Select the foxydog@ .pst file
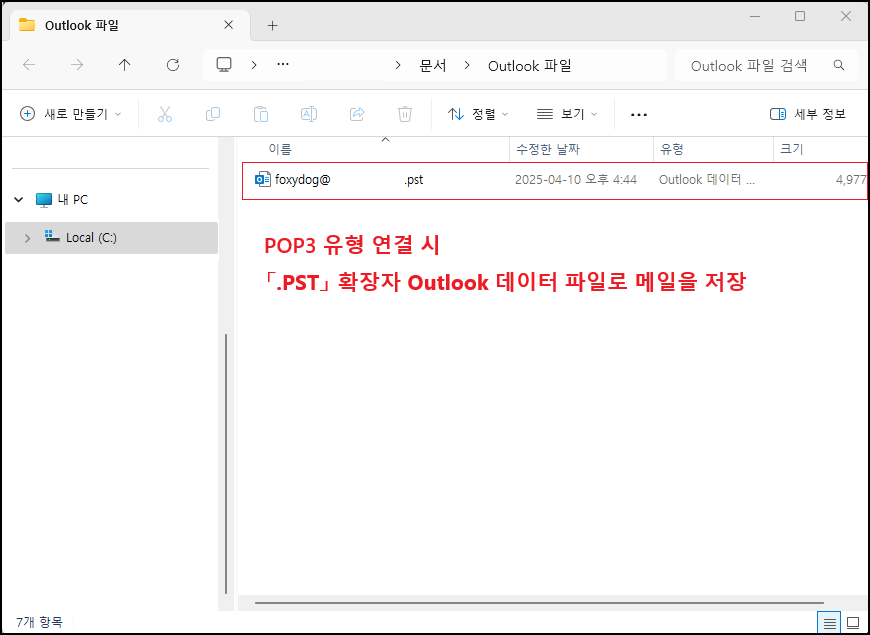The width and height of the screenshot is (870, 635). (x=555, y=180)
